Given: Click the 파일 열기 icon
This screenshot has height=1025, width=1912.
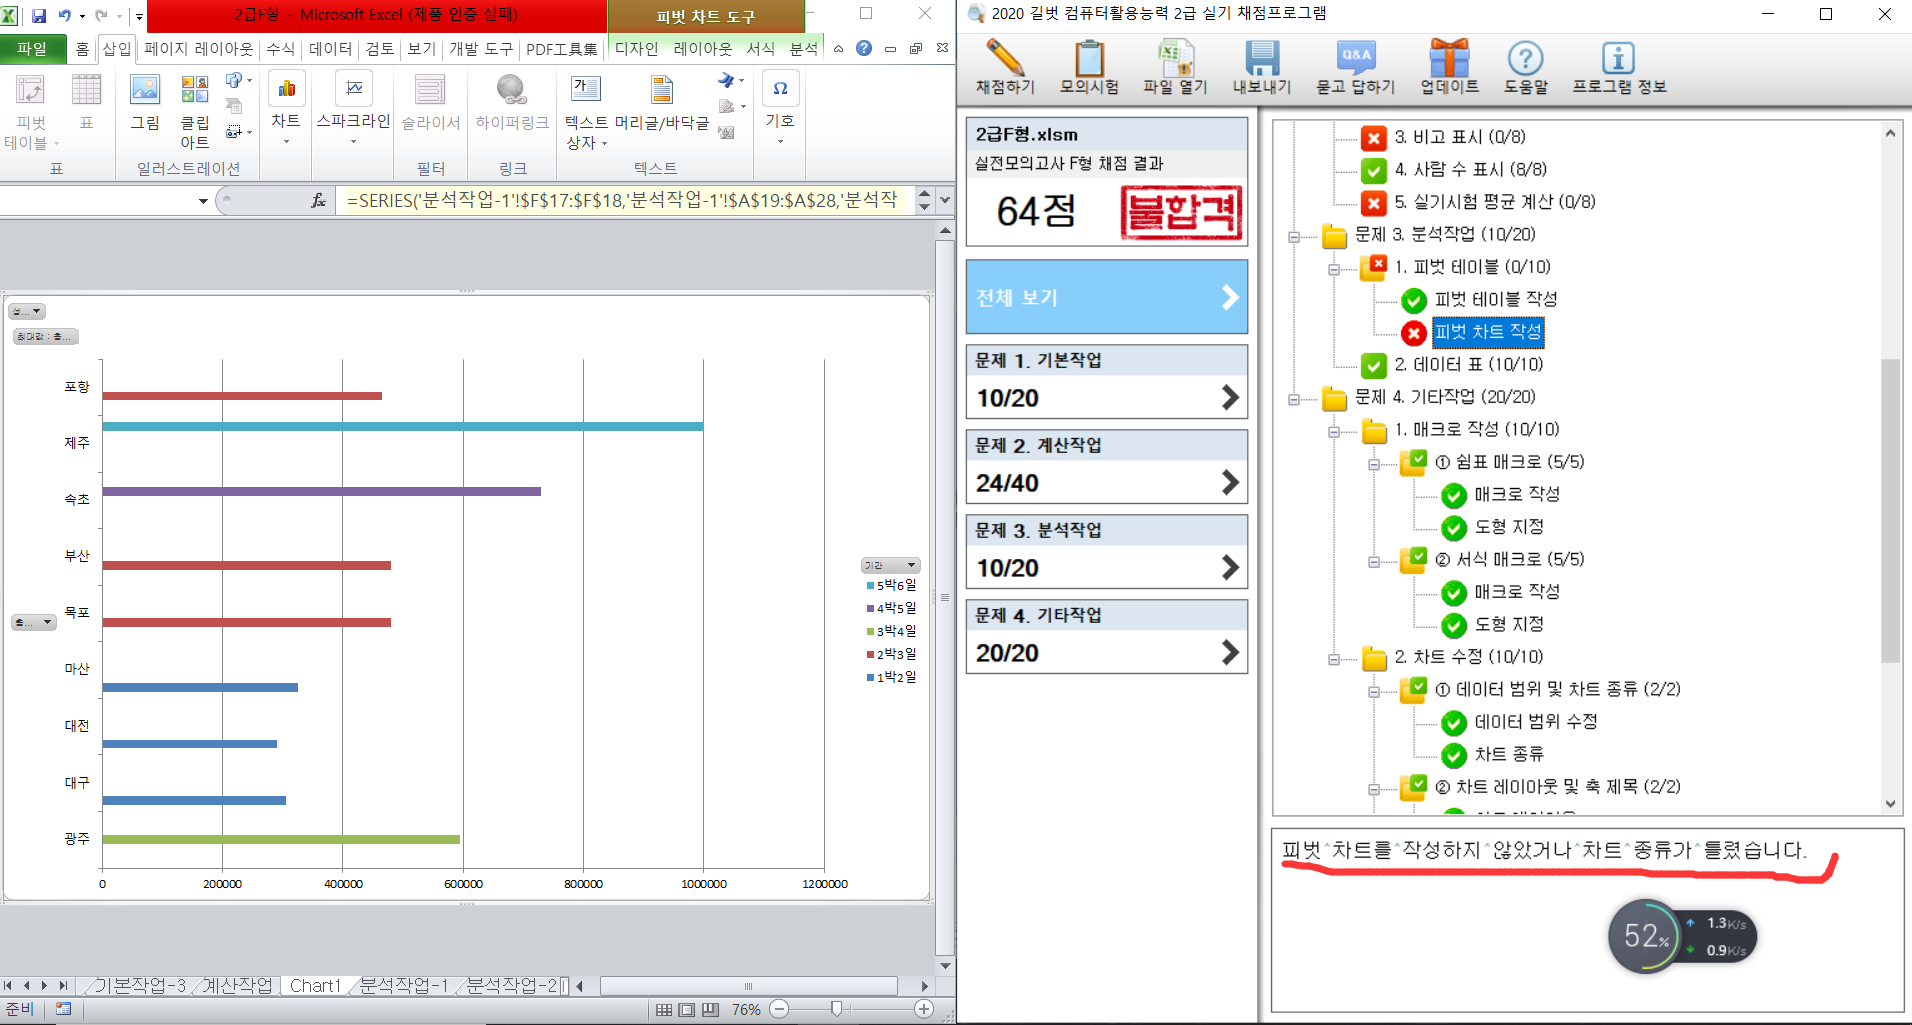Looking at the screenshot, I should click(x=1175, y=60).
